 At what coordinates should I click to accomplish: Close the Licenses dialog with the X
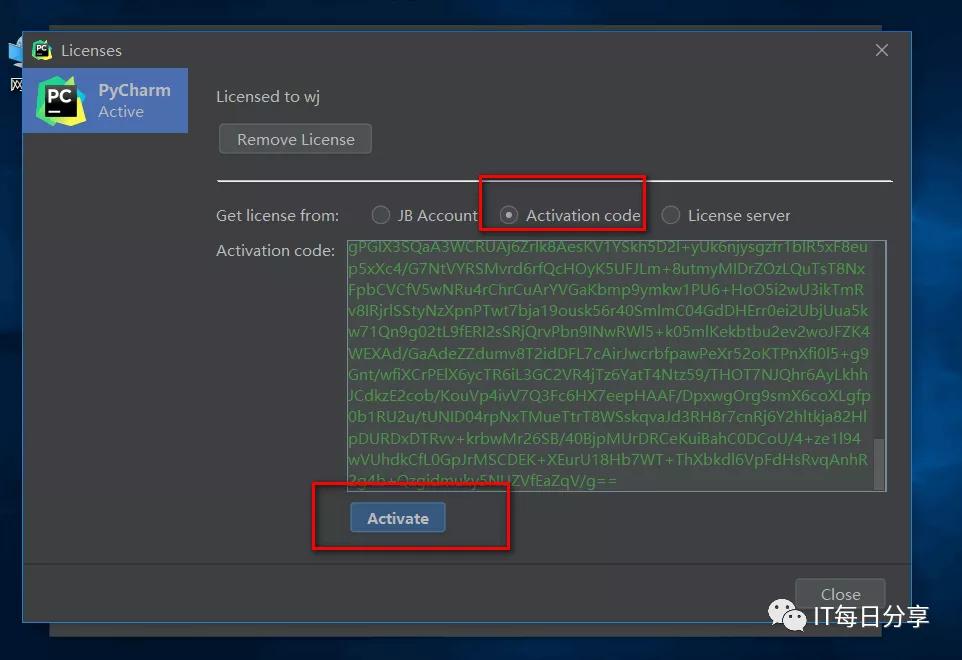pyautogui.click(x=882, y=50)
